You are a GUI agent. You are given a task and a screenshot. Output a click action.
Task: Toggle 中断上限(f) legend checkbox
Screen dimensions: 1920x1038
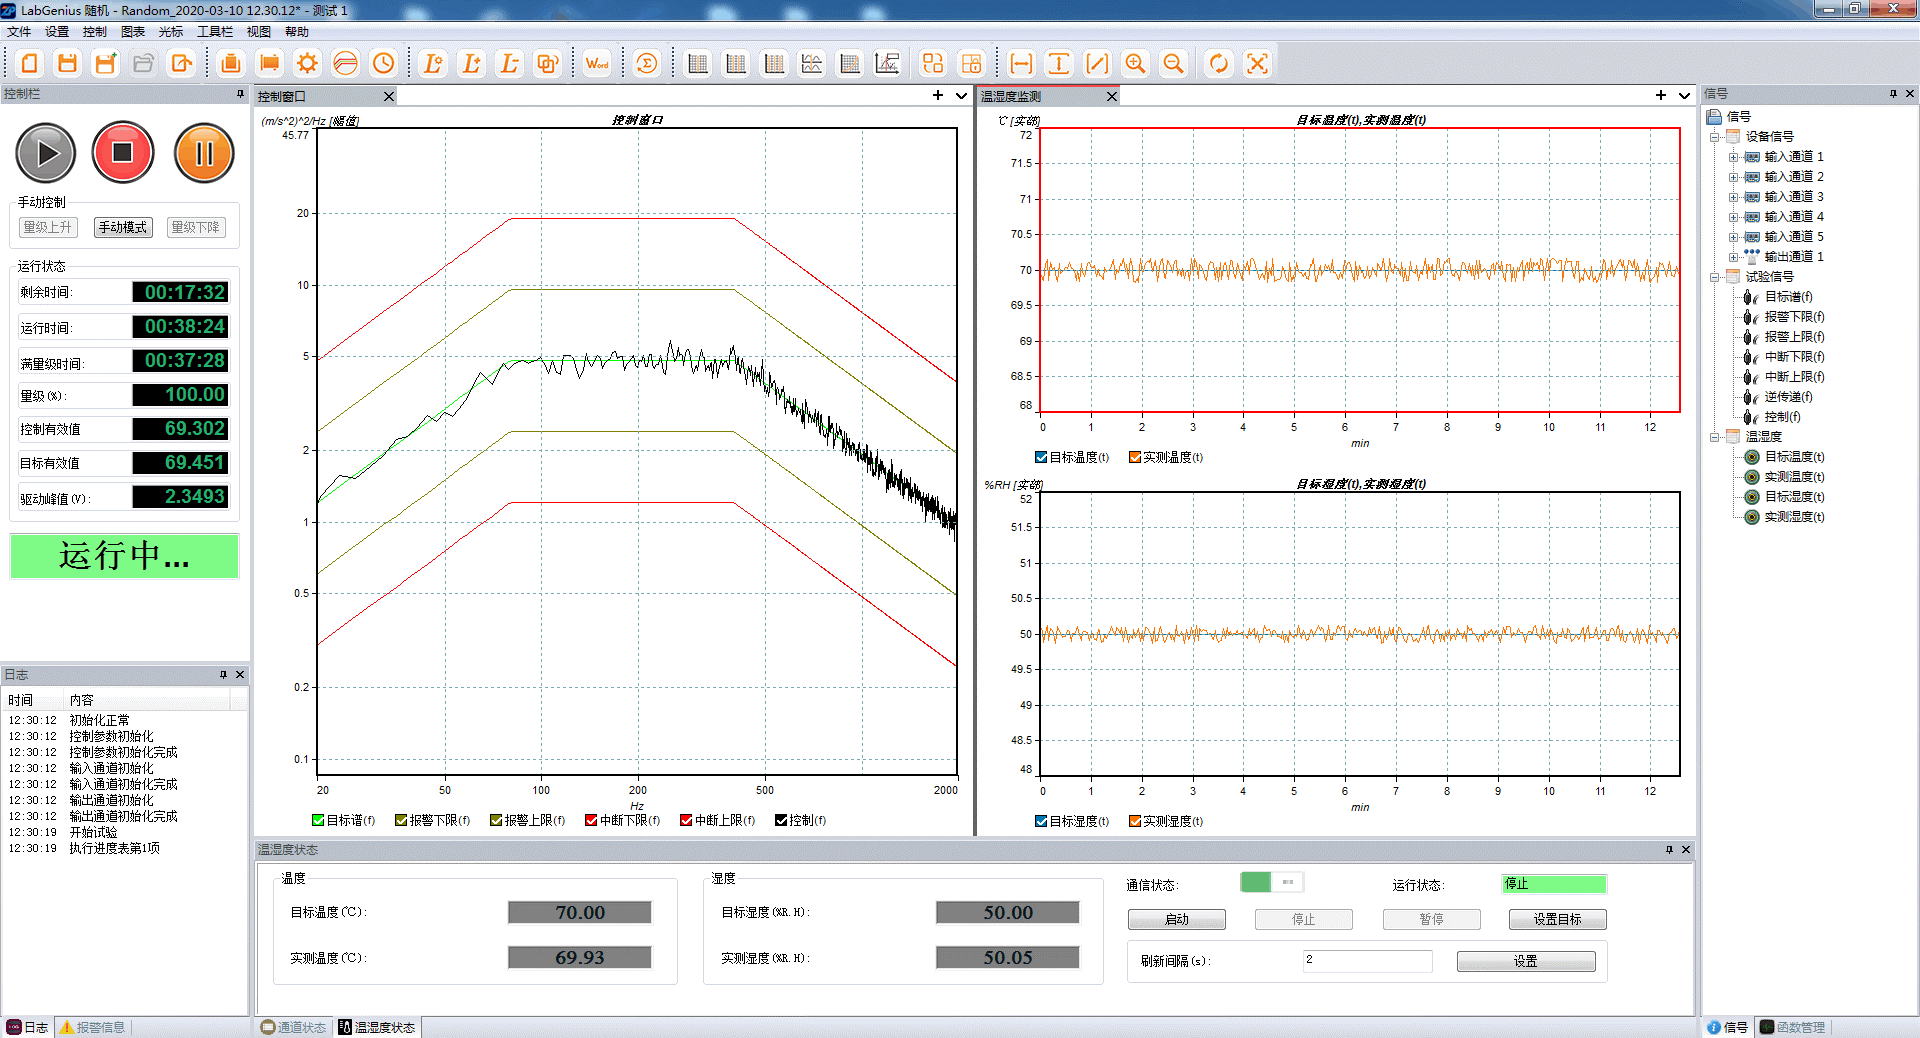point(686,820)
